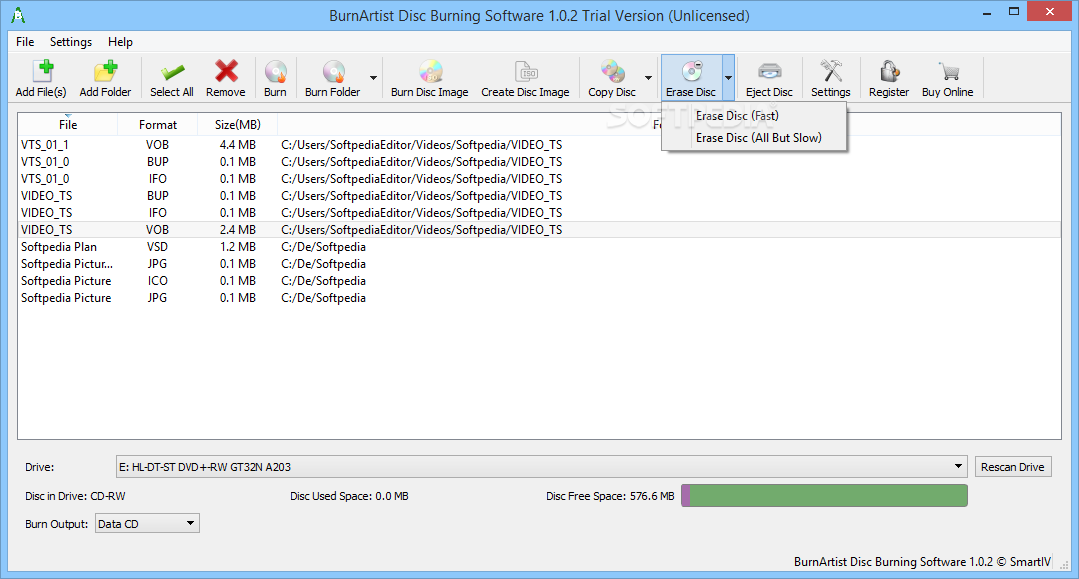
Task: Sort by the Format column header
Action: point(158,125)
